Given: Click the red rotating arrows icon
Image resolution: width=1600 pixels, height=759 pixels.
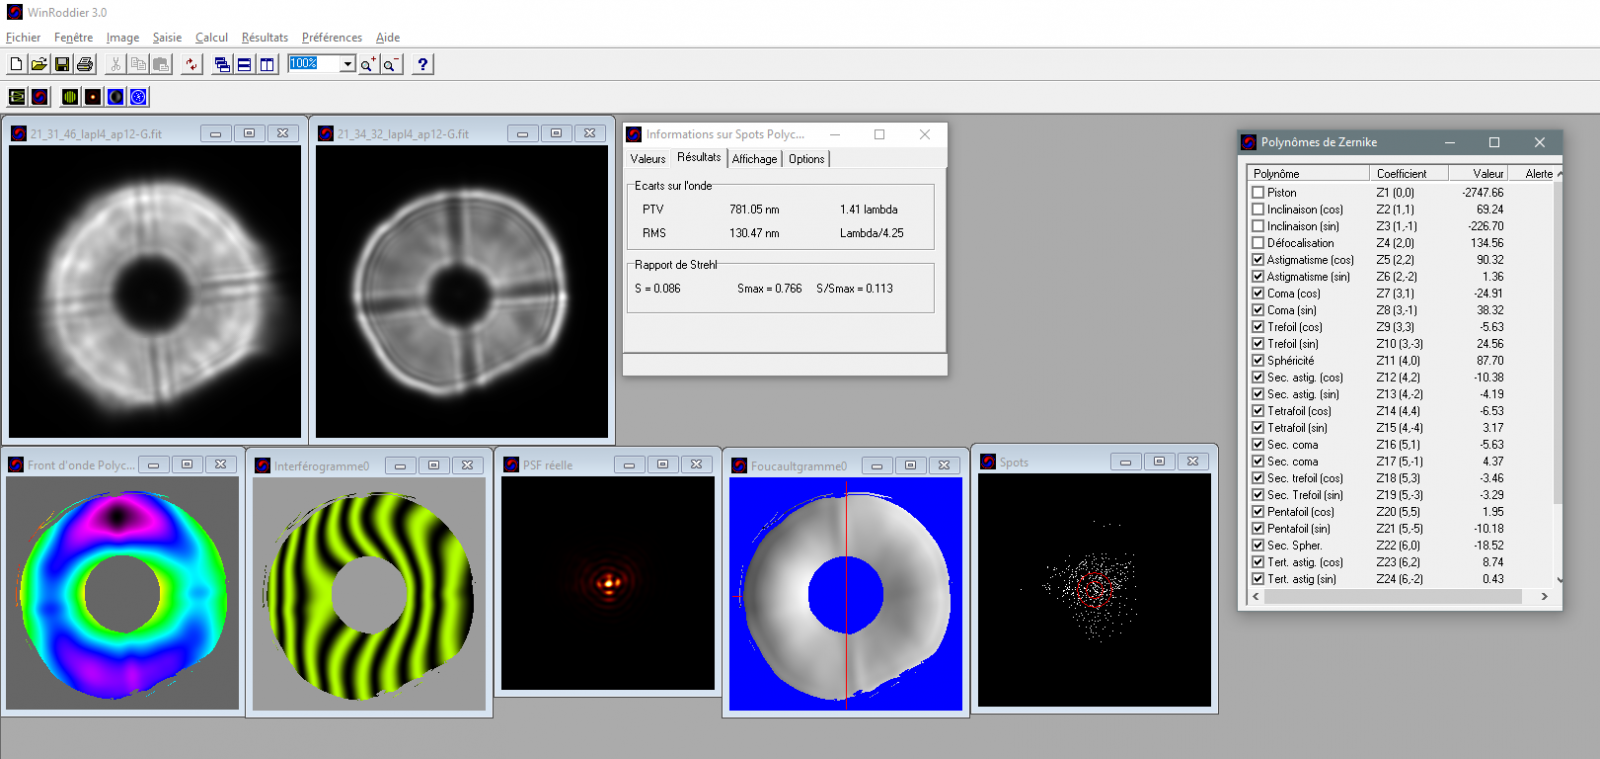Looking at the screenshot, I should coord(192,64).
